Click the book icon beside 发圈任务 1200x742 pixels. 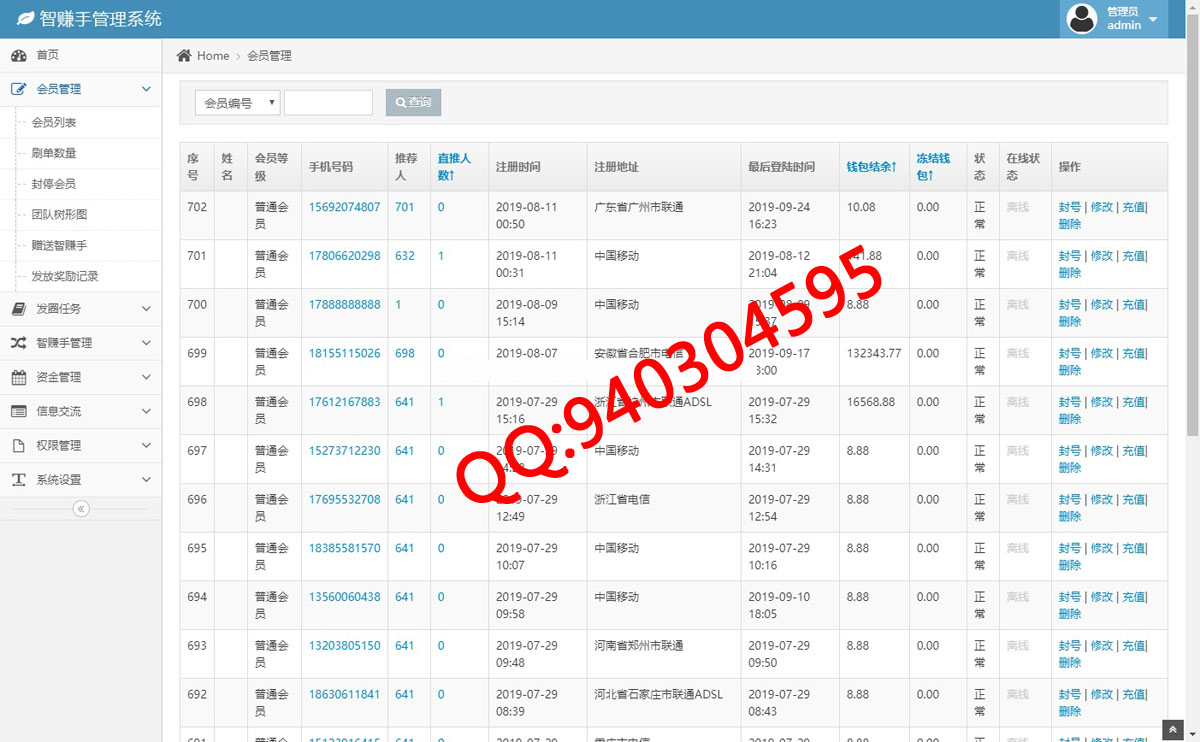pyautogui.click(x=18, y=309)
